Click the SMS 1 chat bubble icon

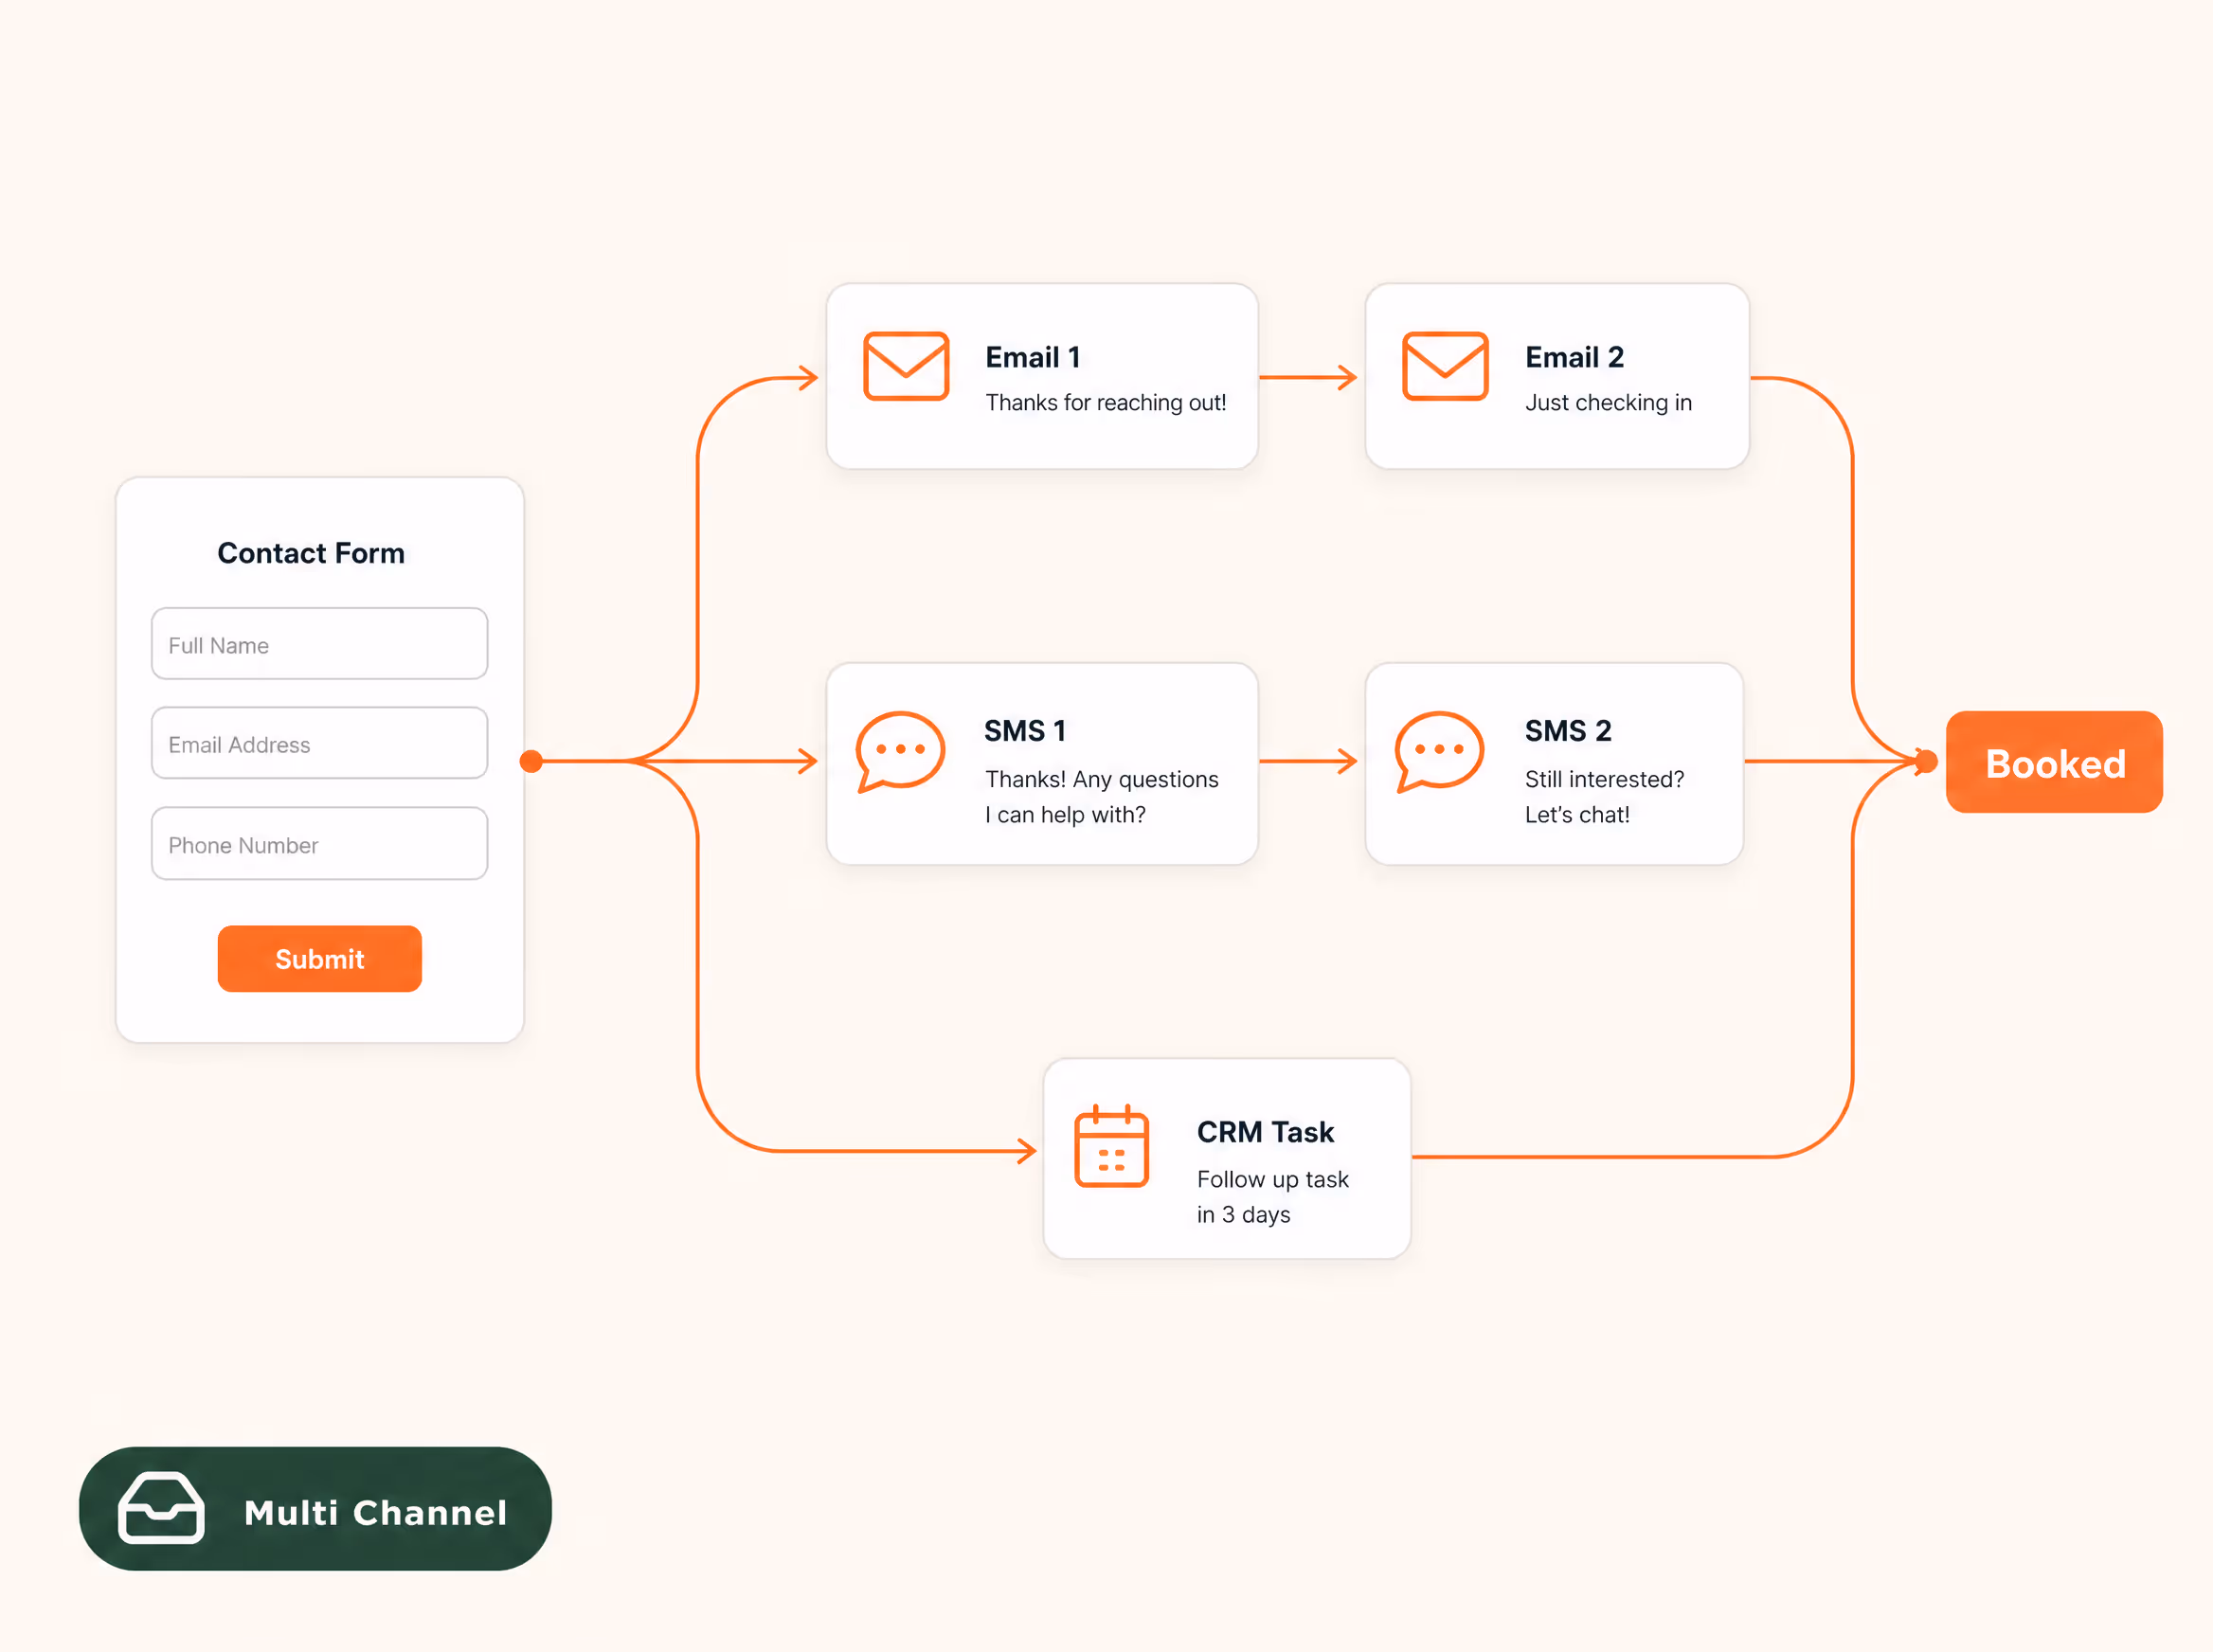pyautogui.click(x=900, y=752)
